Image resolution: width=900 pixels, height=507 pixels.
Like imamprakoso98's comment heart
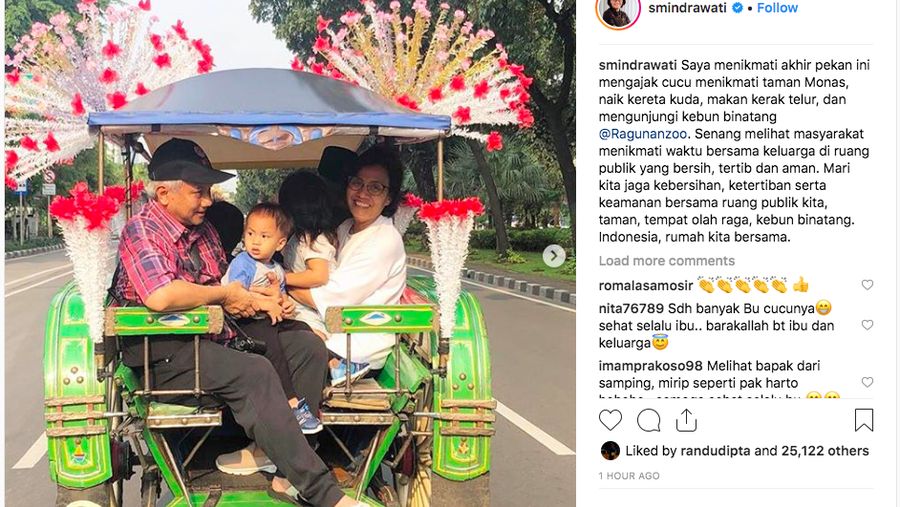pos(867,382)
